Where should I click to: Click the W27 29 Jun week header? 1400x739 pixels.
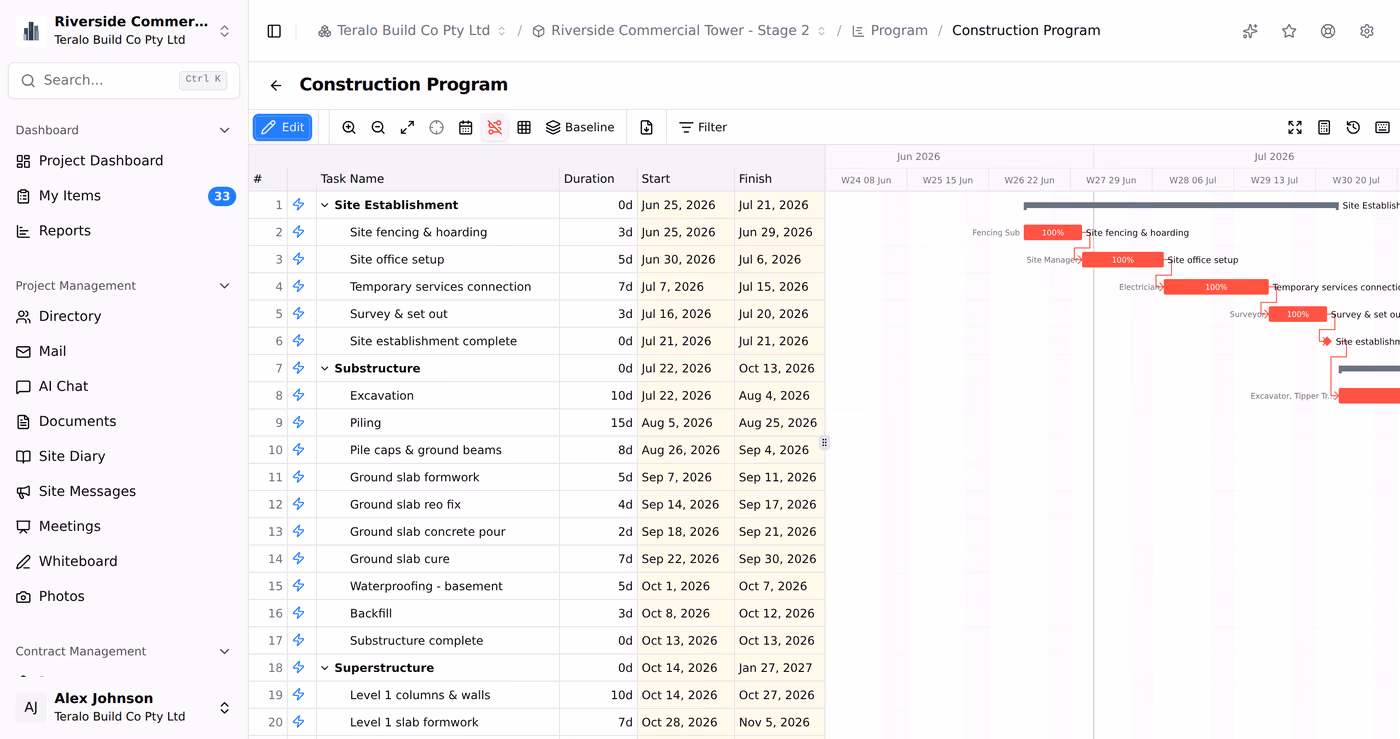[x=1111, y=180]
